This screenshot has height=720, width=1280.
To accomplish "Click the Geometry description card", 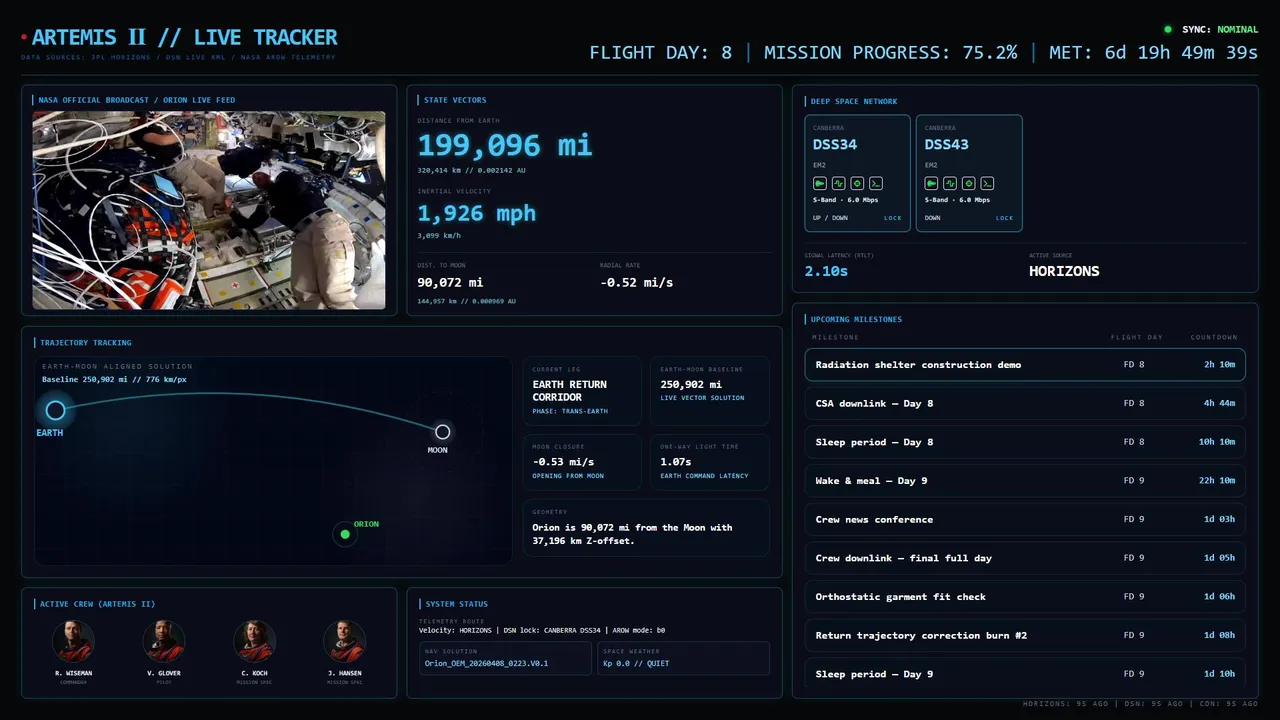I will pyautogui.click(x=646, y=528).
